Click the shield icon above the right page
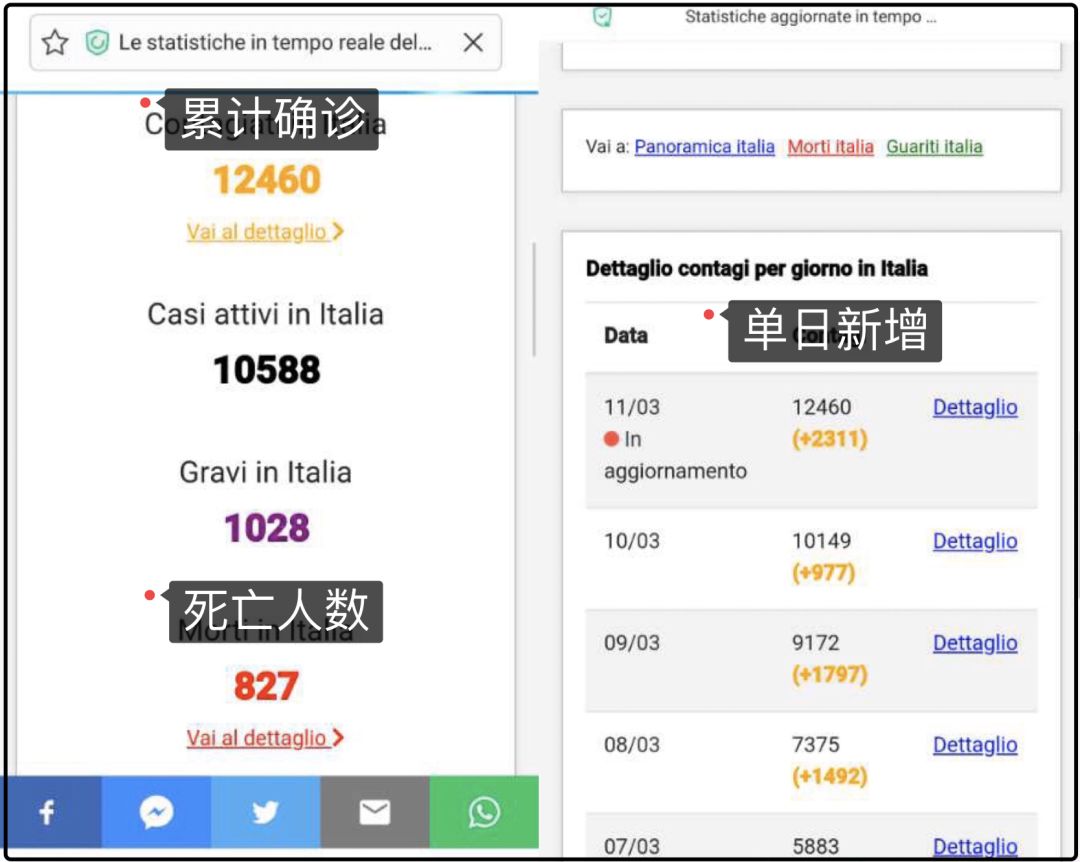 tap(602, 16)
